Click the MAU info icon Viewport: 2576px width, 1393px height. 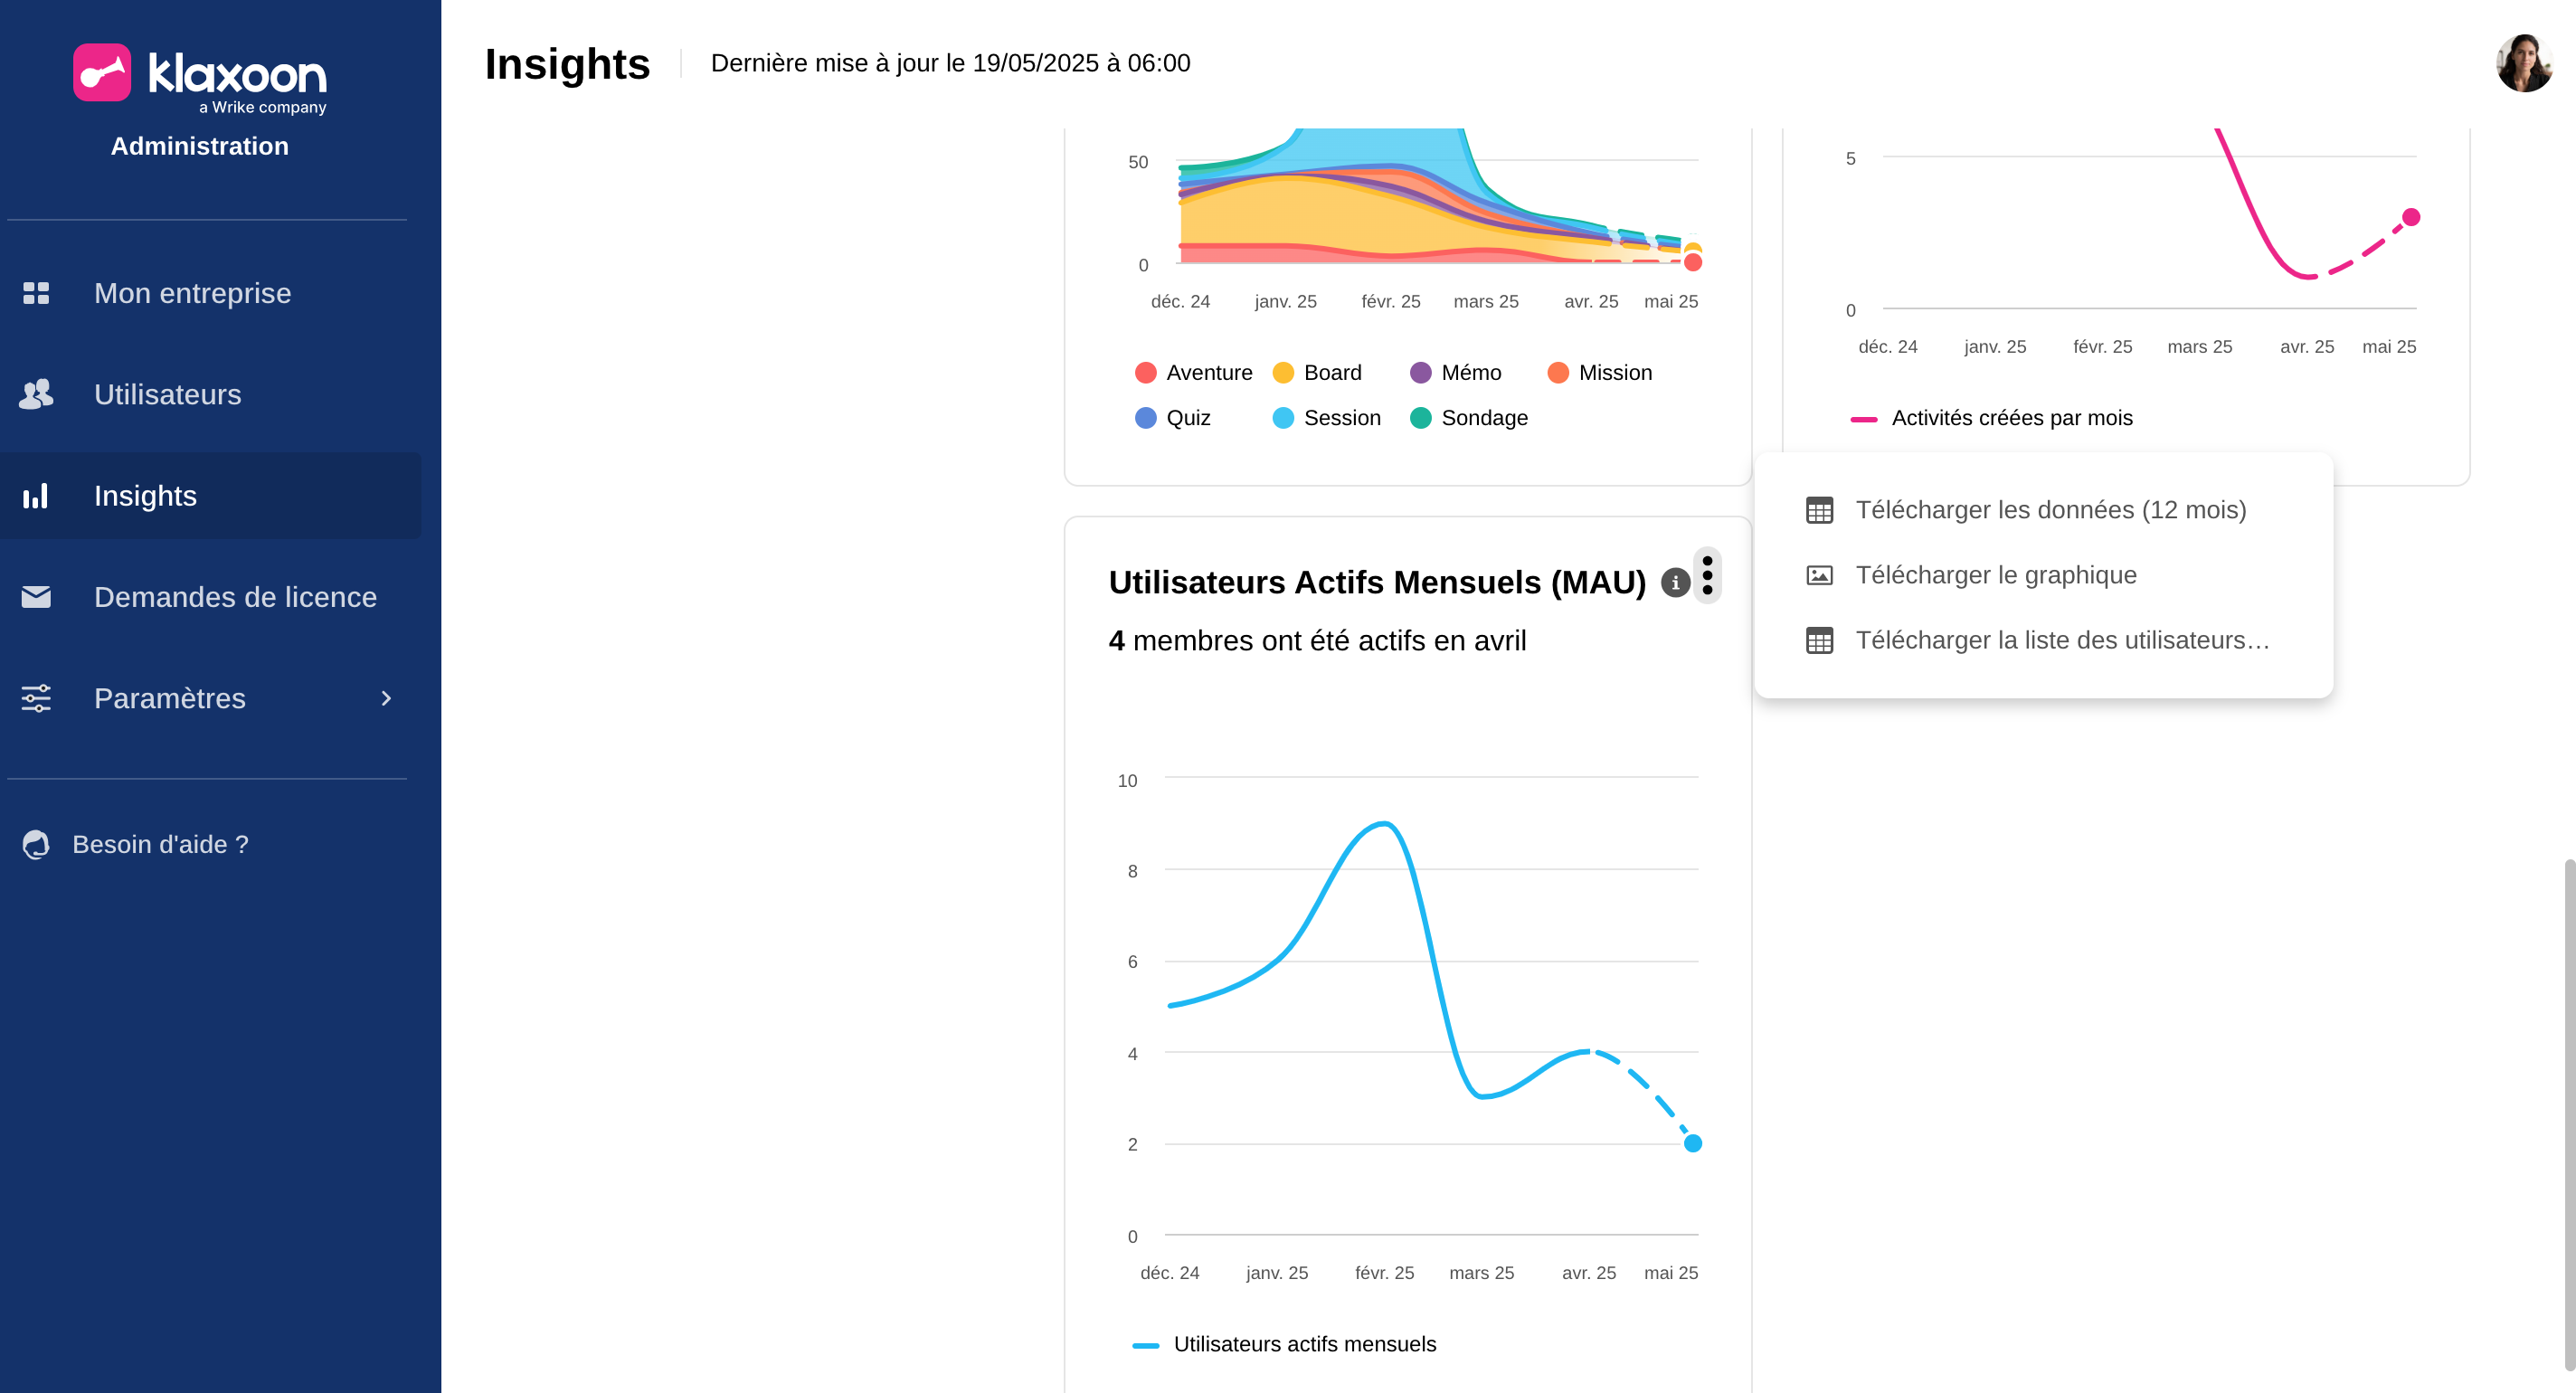(1675, 582)
